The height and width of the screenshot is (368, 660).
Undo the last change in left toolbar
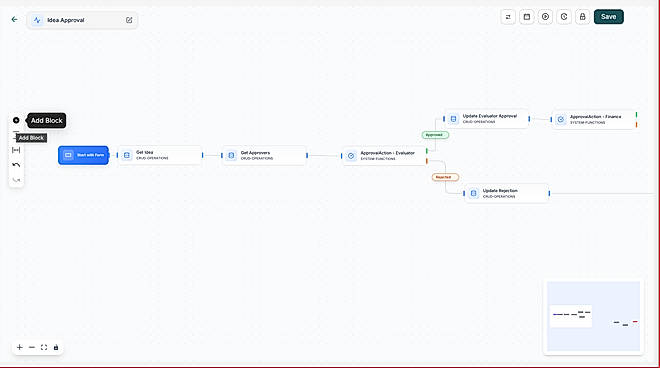[x=16, y=165]
